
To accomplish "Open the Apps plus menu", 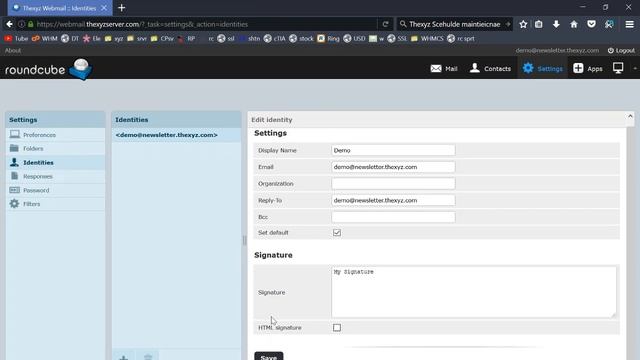I will pyautogui.click(x=588, y=69).
